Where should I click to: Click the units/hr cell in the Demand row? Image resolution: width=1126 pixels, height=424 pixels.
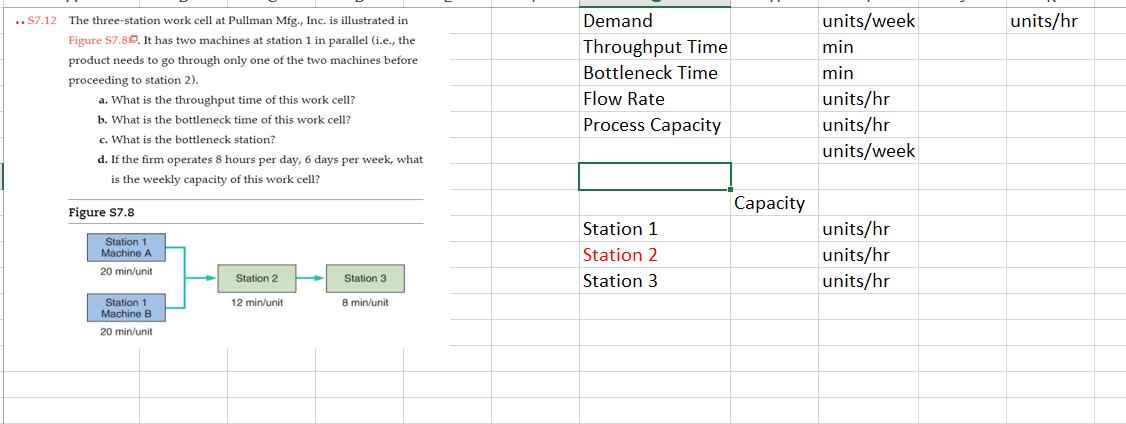(1050, 21)
